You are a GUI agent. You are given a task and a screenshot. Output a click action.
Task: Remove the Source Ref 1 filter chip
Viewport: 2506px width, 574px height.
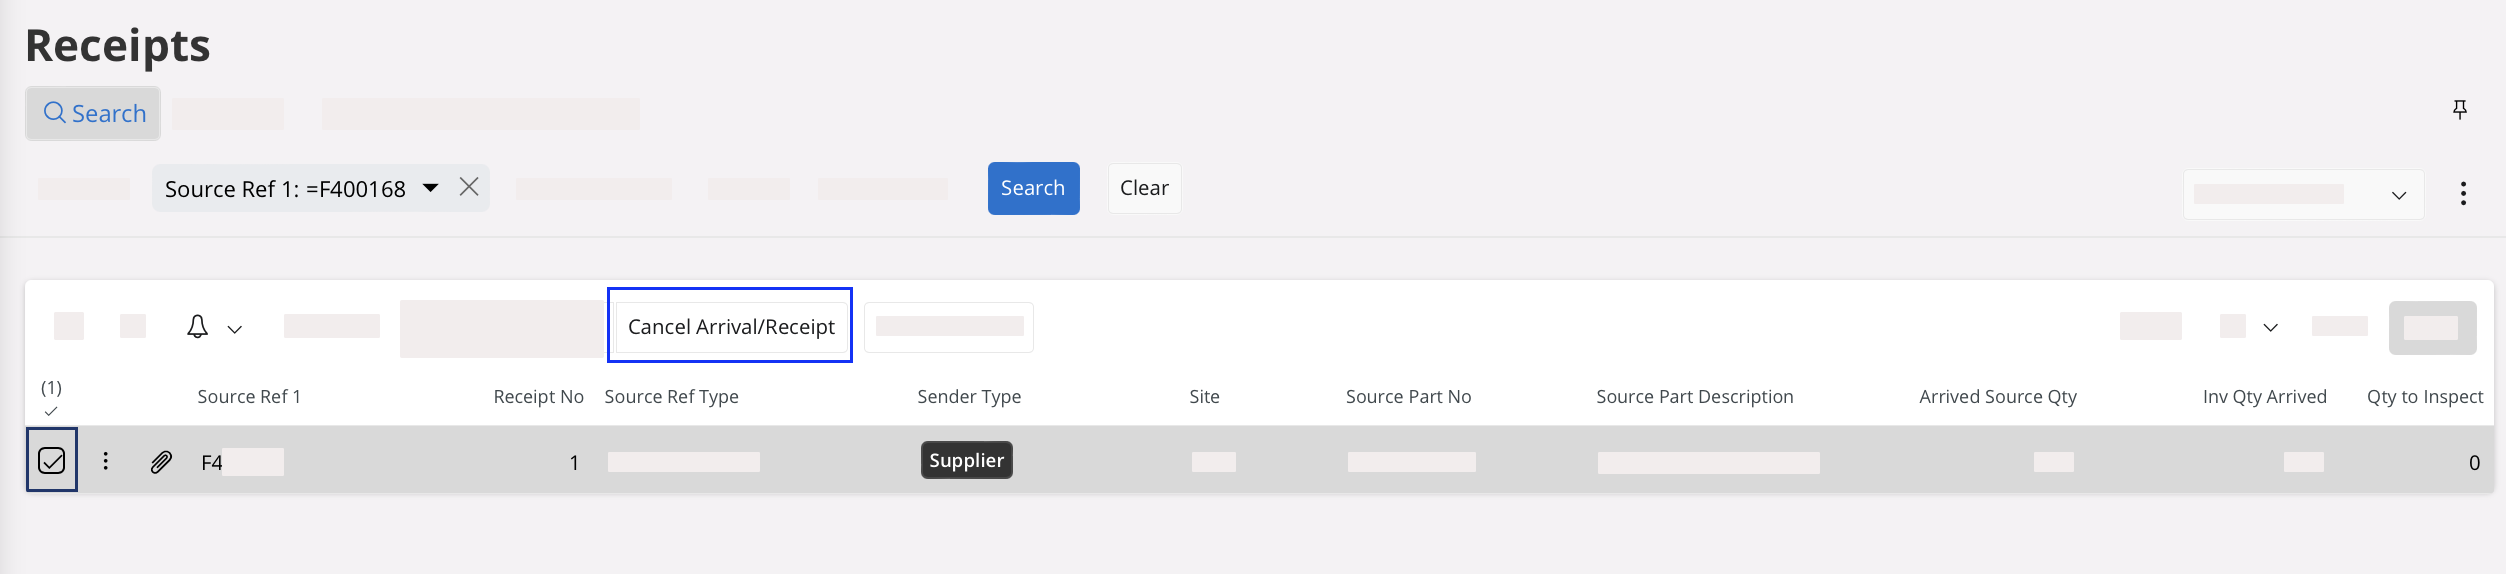[469, 188]
